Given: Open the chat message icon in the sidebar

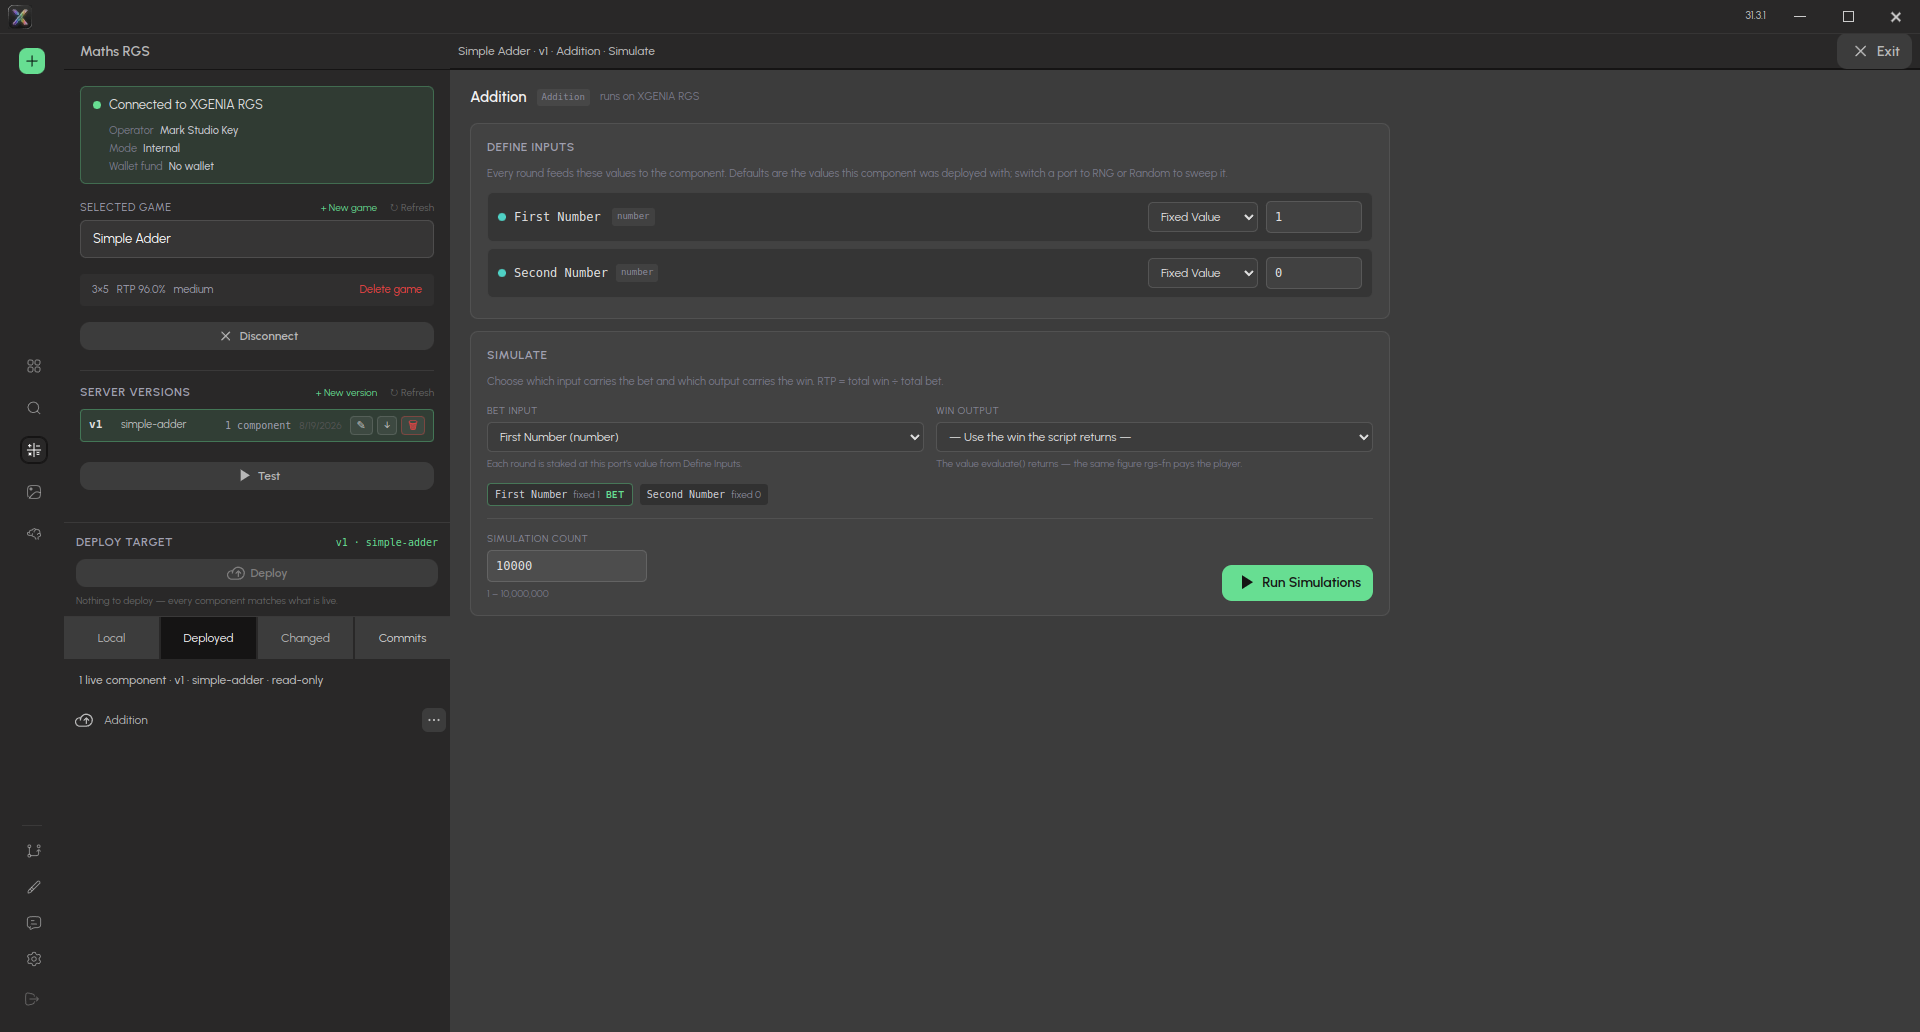Looking at the screenshot, I should click(x=34, y=923).
